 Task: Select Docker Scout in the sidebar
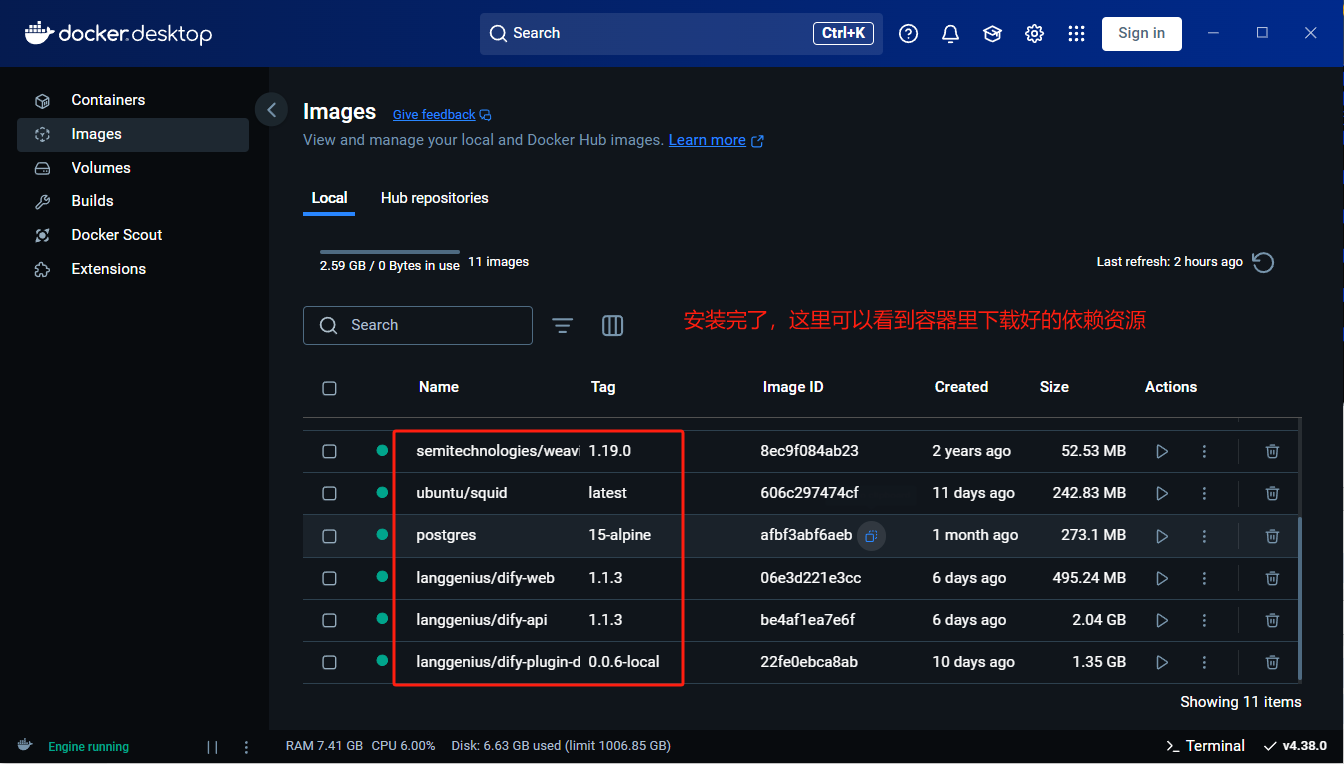(117, 234)
